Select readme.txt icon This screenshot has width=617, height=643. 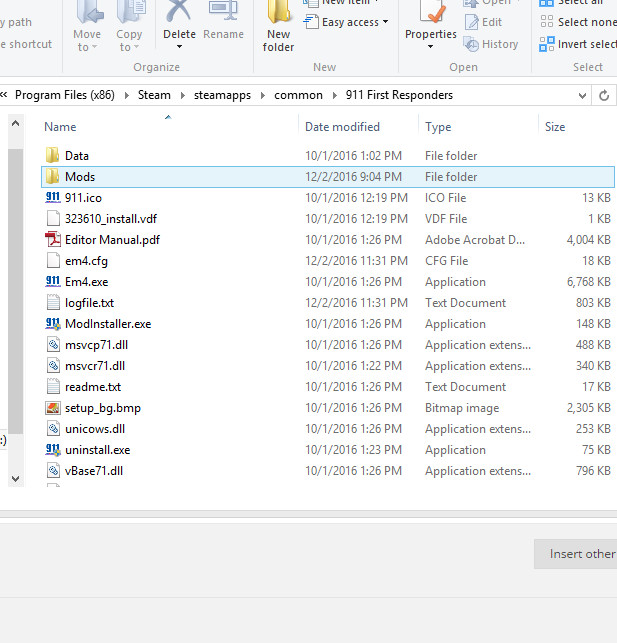tap(53, 387)
